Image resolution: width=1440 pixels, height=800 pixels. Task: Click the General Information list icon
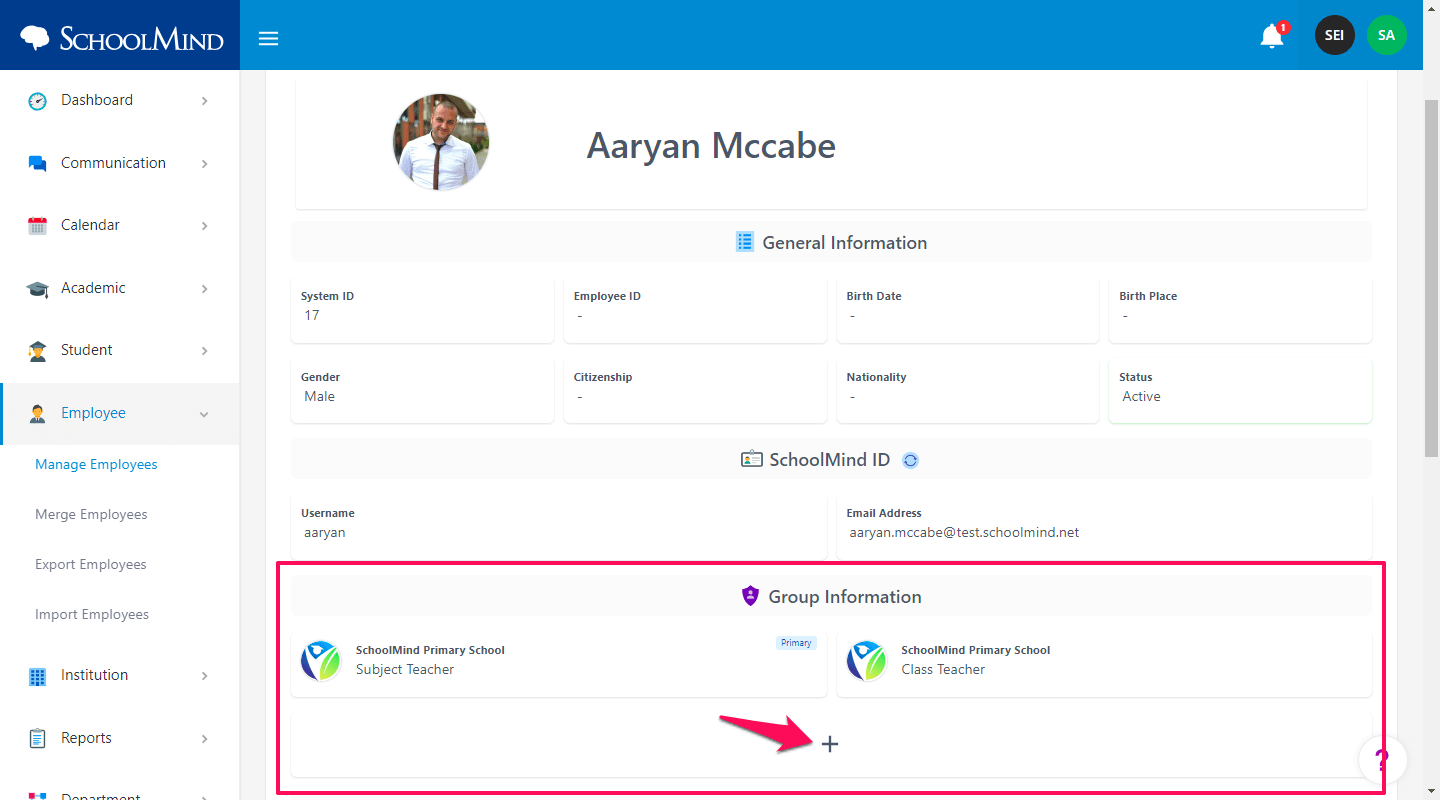coord(745,241)
